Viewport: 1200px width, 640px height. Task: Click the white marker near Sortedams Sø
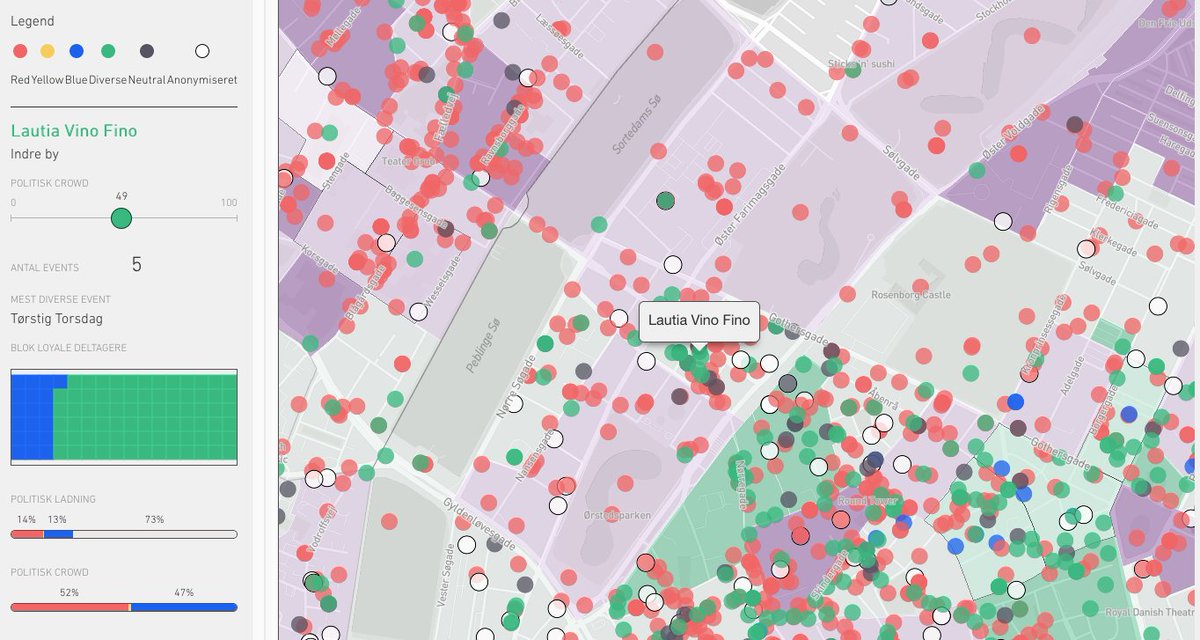(x=672, y=264)
